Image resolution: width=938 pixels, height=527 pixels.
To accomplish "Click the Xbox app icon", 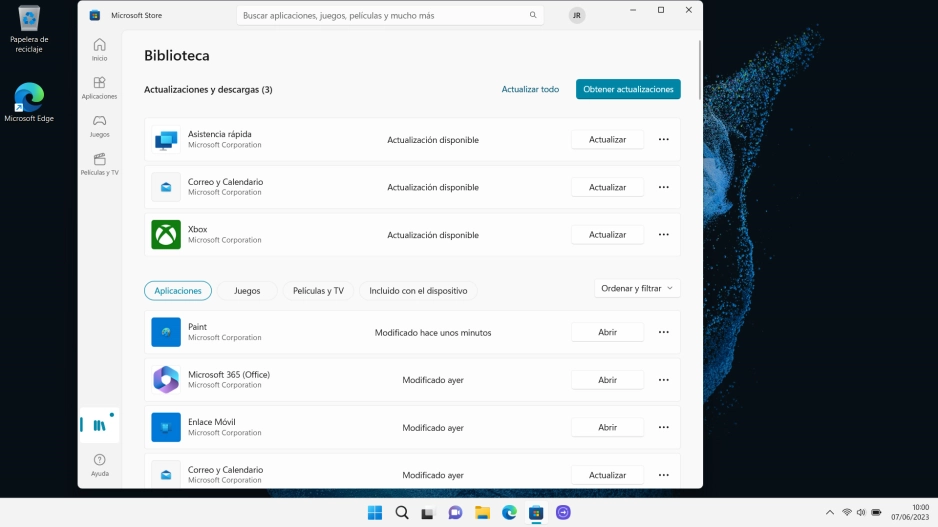I will pos(166,234).
